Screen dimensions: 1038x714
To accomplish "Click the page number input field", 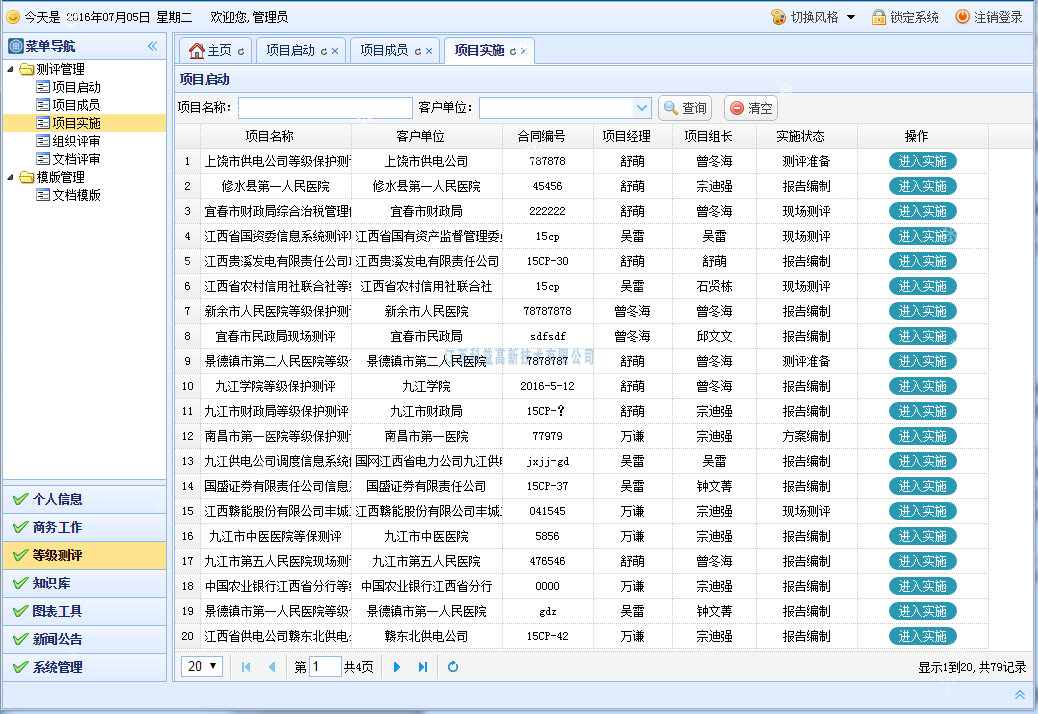I will [326, 667].
